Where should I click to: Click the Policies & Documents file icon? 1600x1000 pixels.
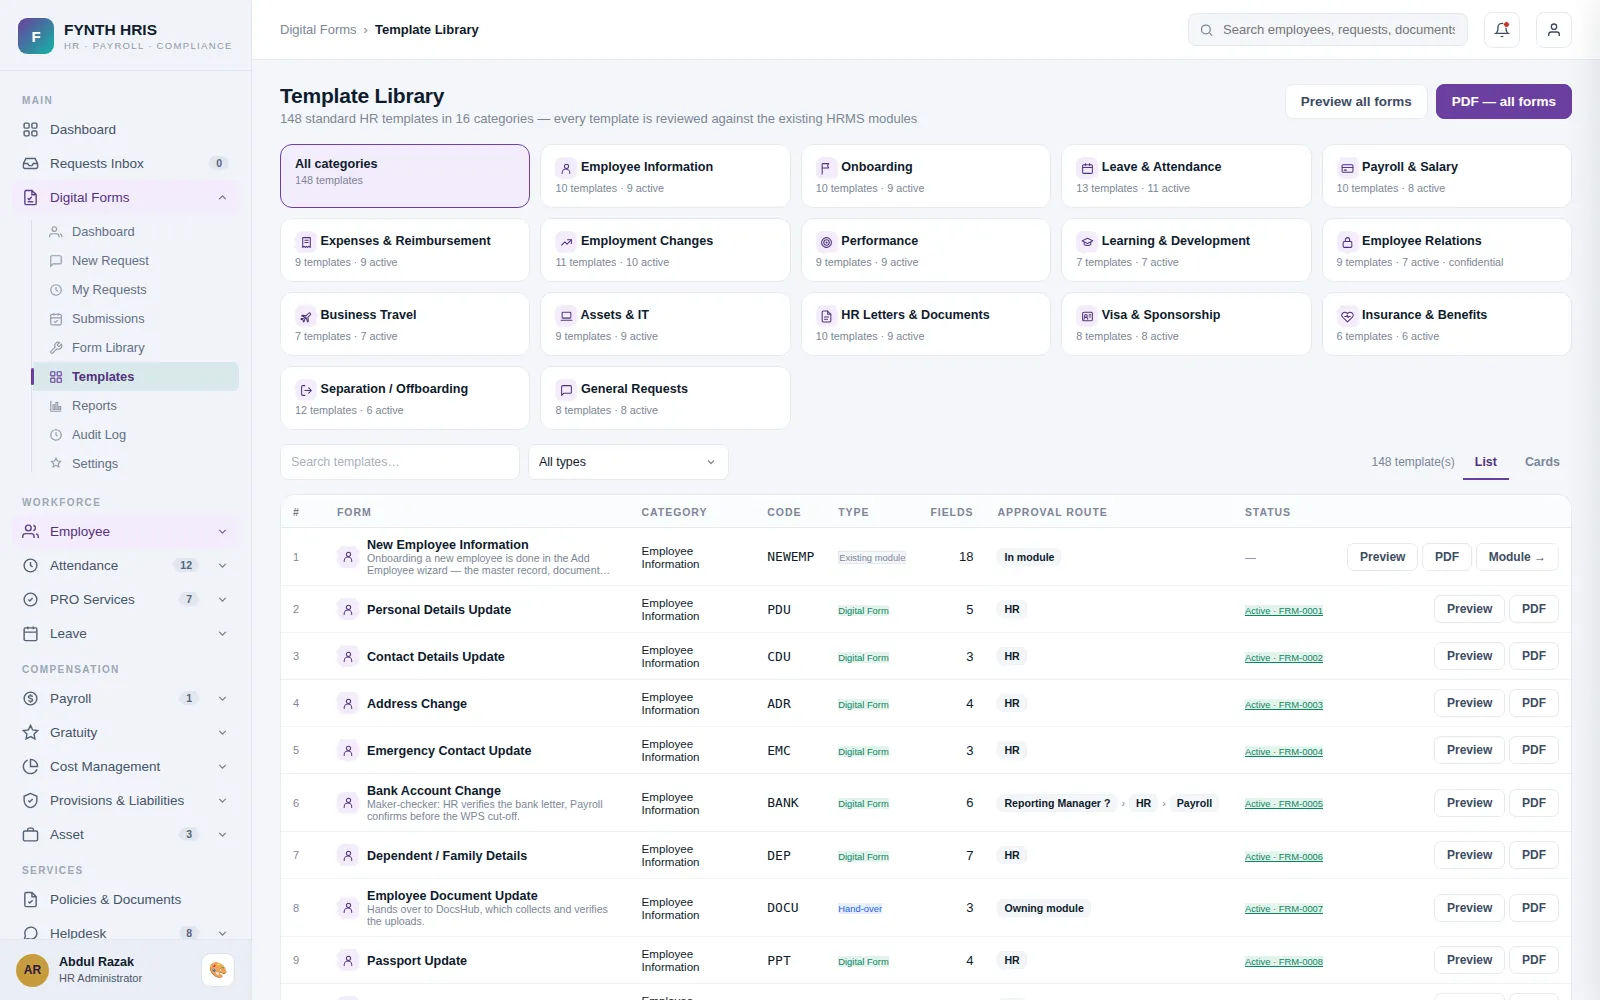coord(30,900)
